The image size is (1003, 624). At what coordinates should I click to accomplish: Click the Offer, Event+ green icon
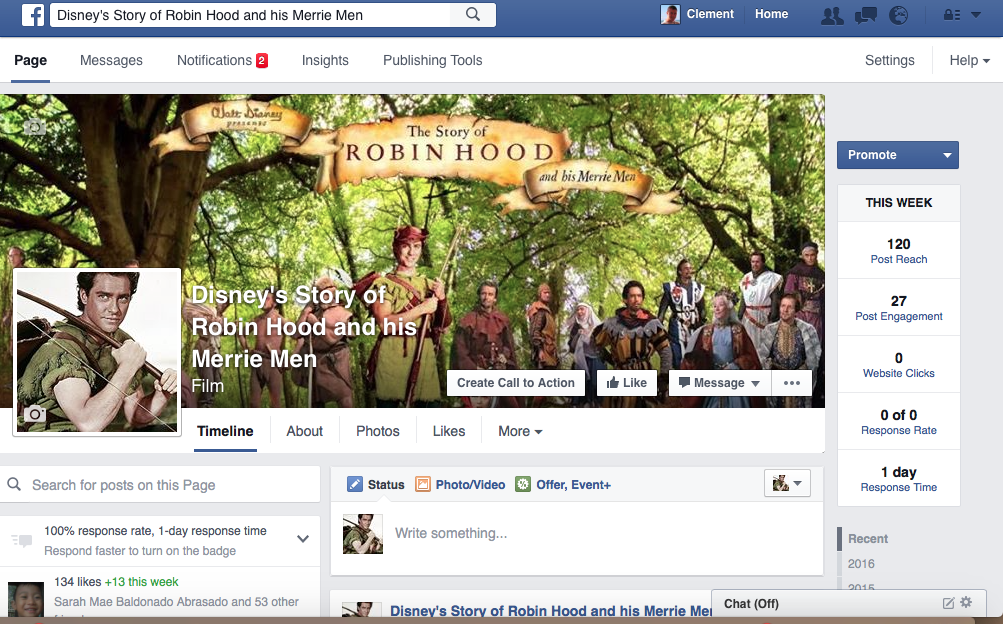pos(523,484)
